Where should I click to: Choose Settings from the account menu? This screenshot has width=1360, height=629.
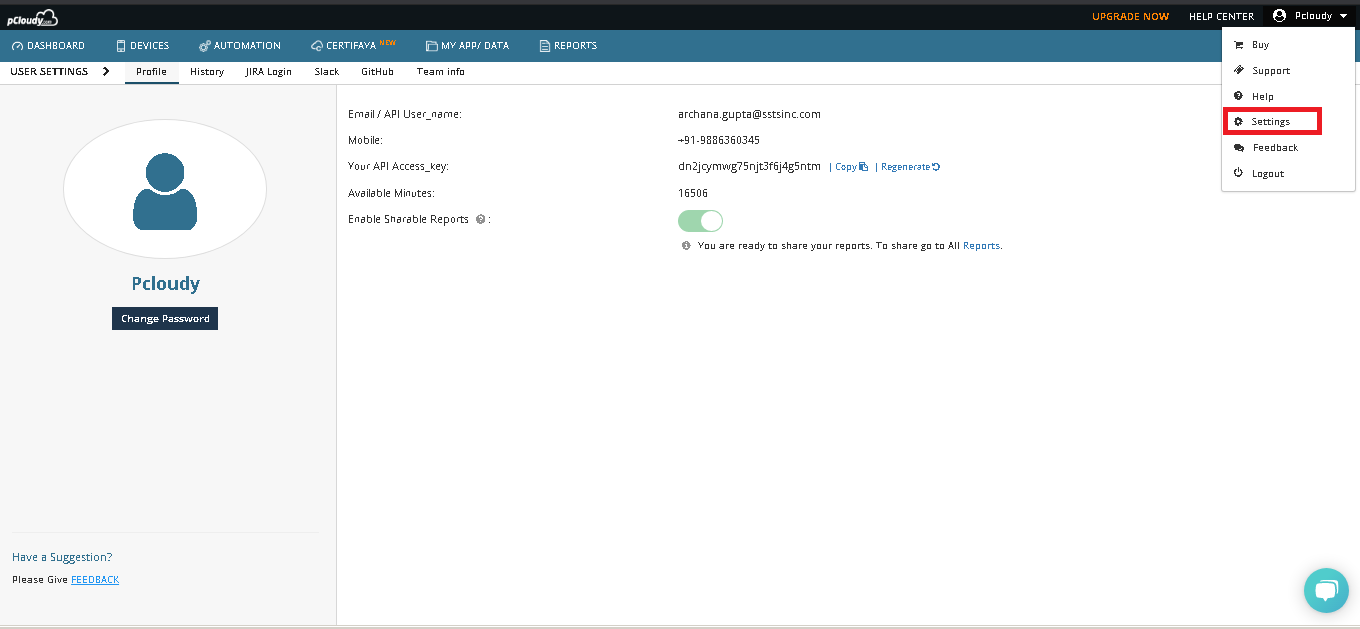pyautogui.click(x=1272, y=121)
